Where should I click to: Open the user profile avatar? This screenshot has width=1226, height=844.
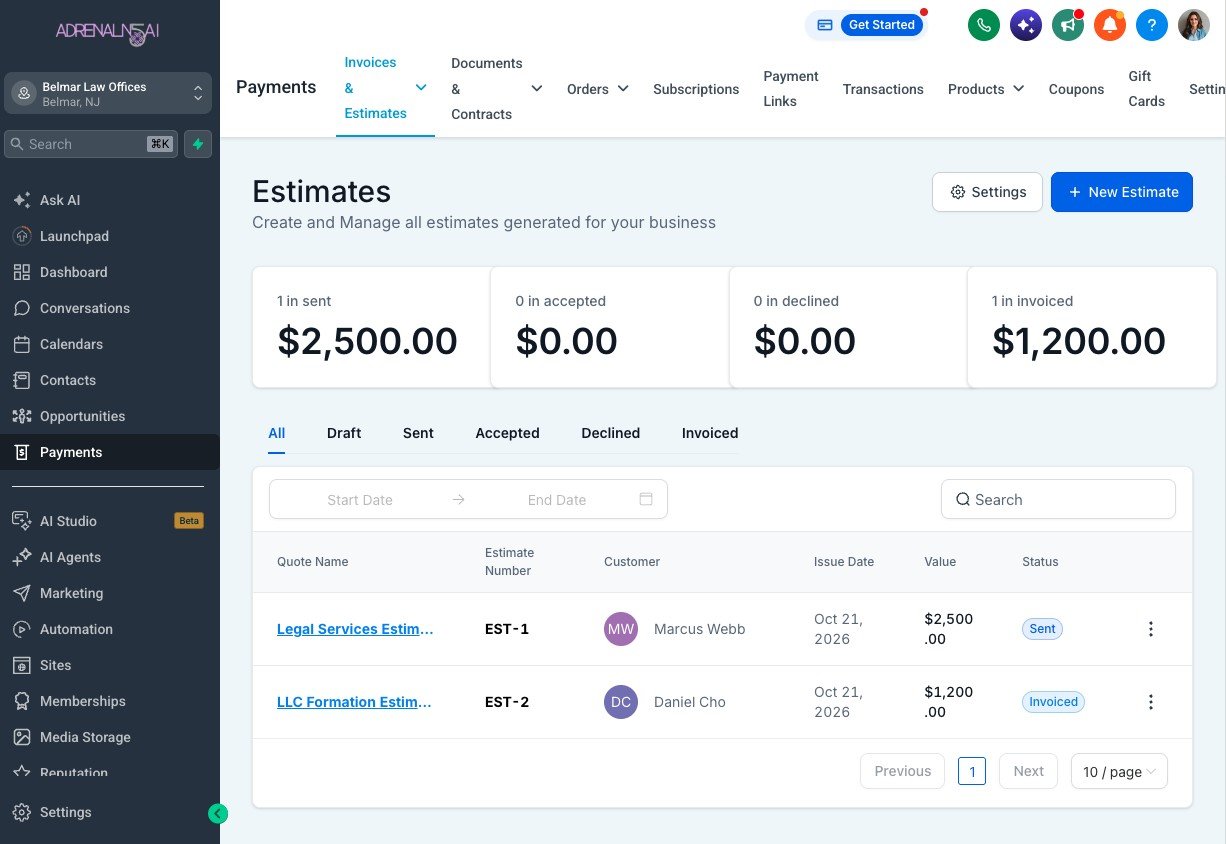pos(1194,25)
